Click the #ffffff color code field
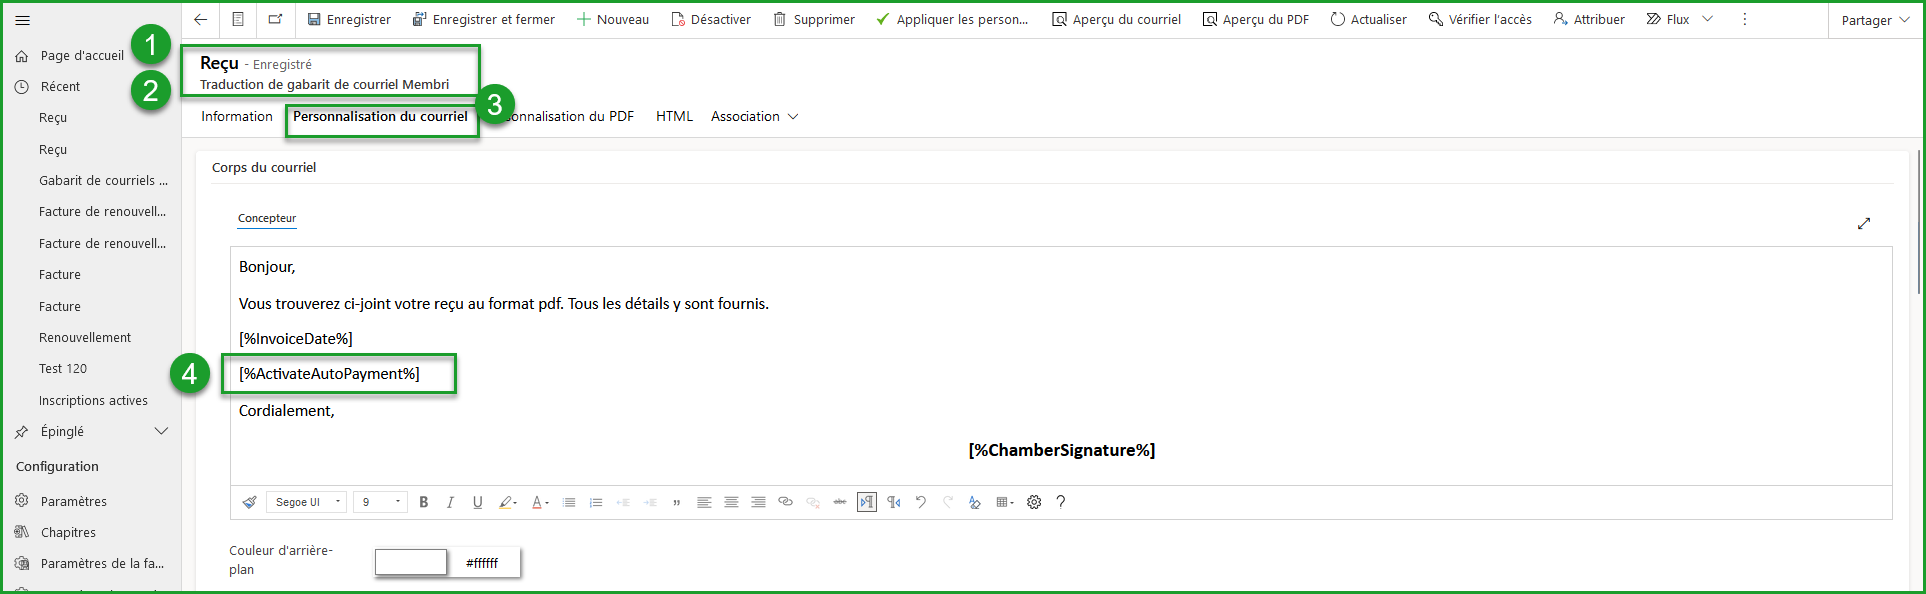1926x594 pixels. point(483,563)
